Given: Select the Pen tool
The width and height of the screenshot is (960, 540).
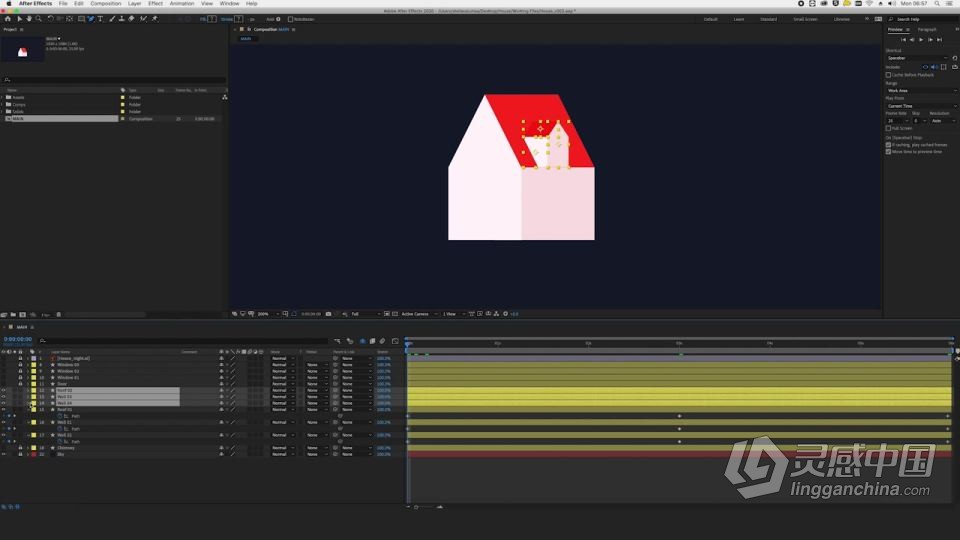Looking at the screenshot, I should (91, 19).
